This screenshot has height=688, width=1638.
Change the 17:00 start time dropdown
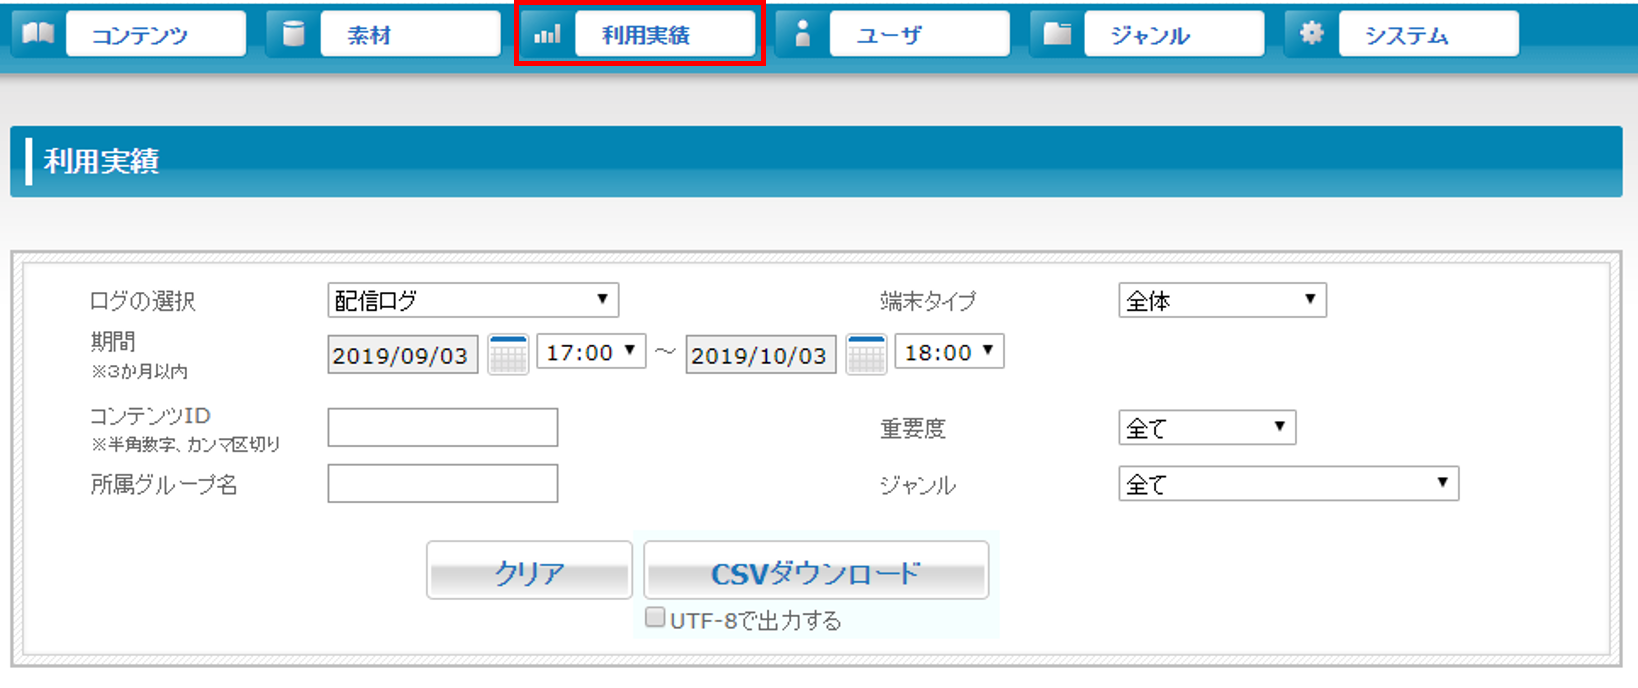pyautogui.click(x=591, y=352)
